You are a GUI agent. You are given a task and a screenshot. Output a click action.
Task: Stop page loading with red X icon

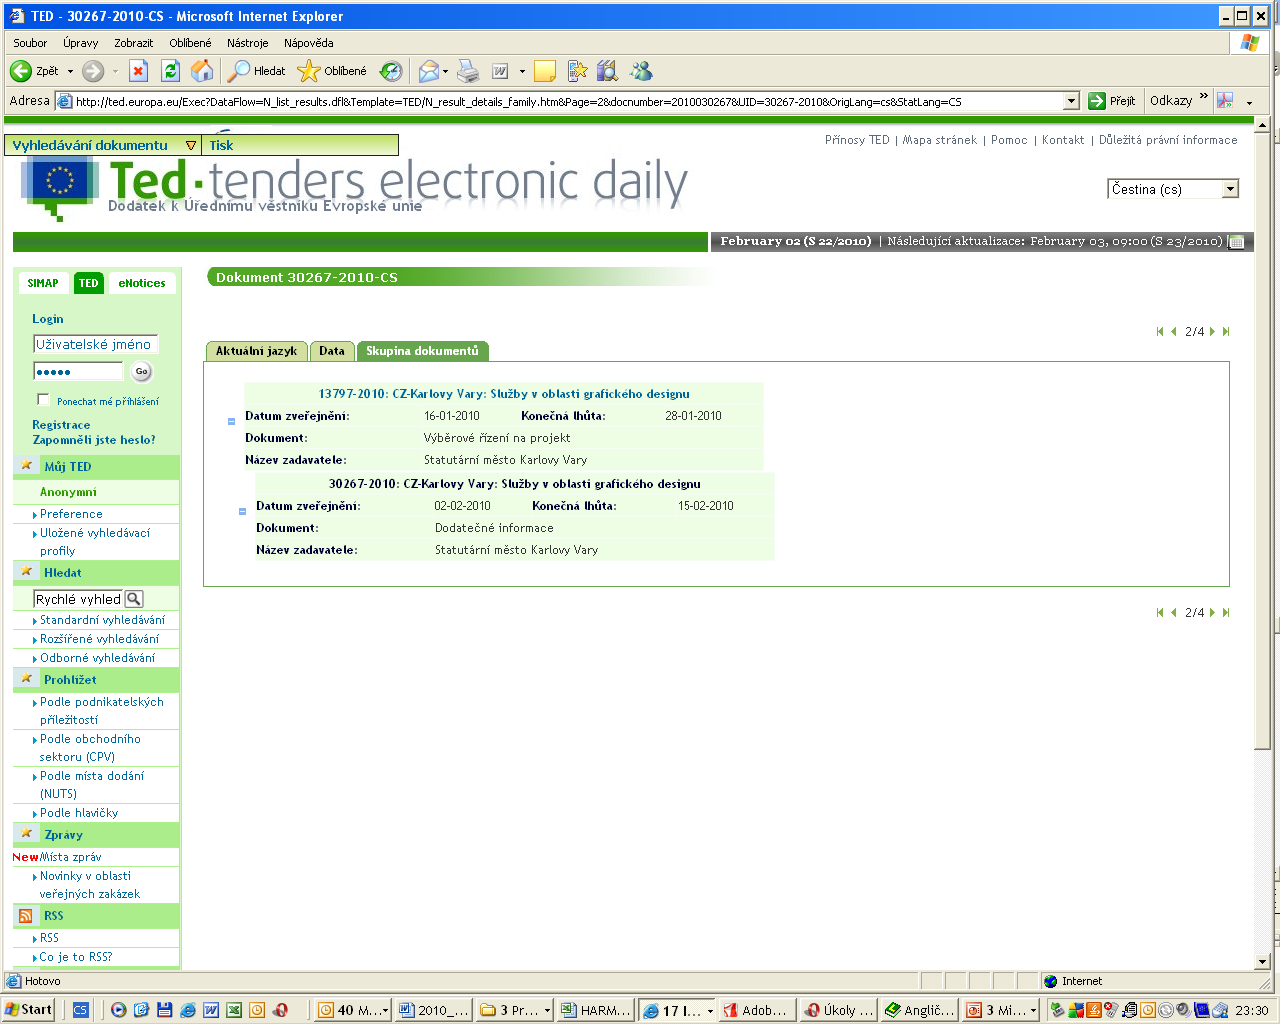(x=139, y=71)
